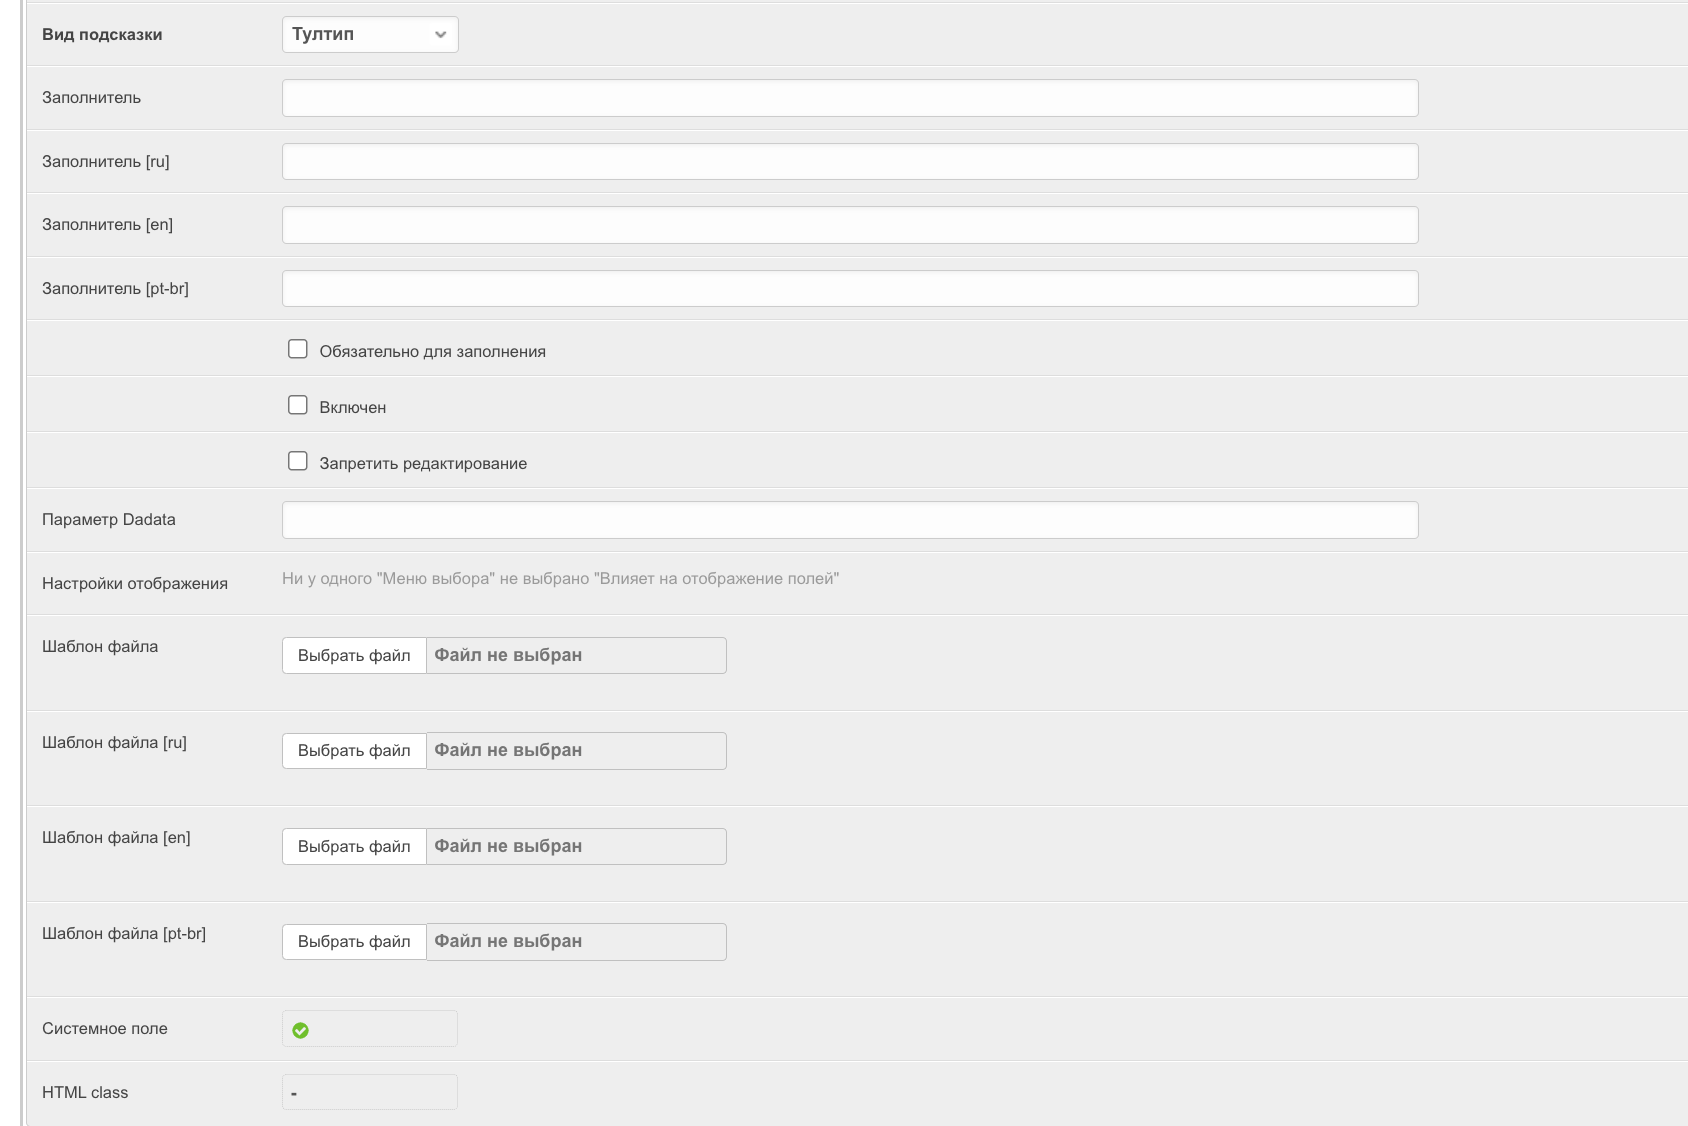Choose file for Шаблон файла [en]

pyautogui.click(x=354, y=847)
